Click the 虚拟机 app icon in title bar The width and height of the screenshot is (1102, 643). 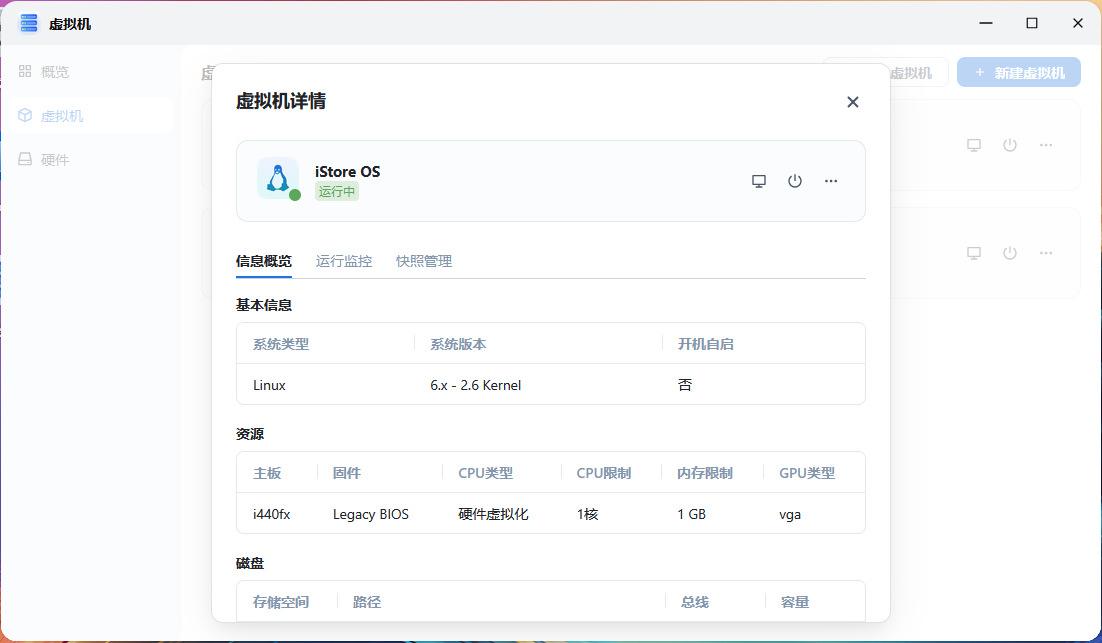point(29,23)
